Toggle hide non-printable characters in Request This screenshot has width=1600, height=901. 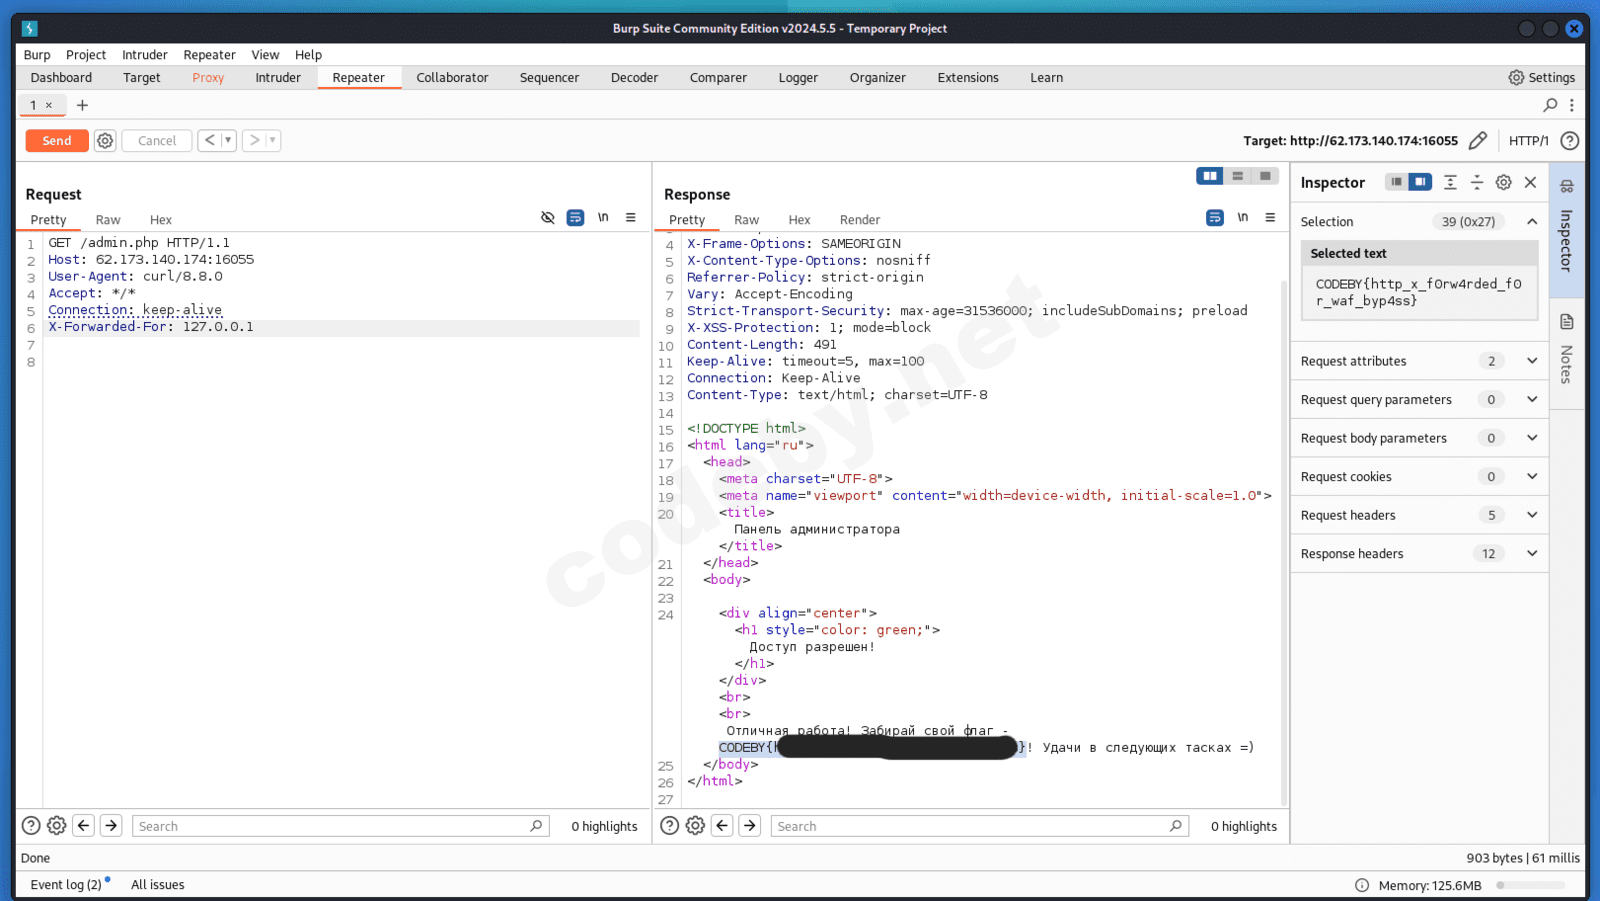(x=547, y=218)
